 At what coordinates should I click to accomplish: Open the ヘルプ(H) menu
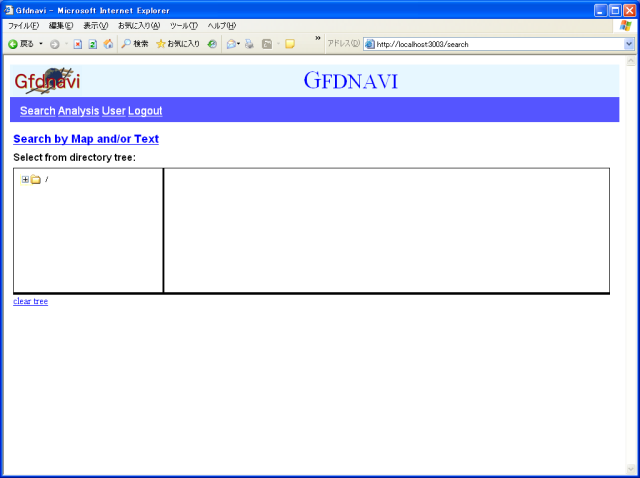[222, 26]
